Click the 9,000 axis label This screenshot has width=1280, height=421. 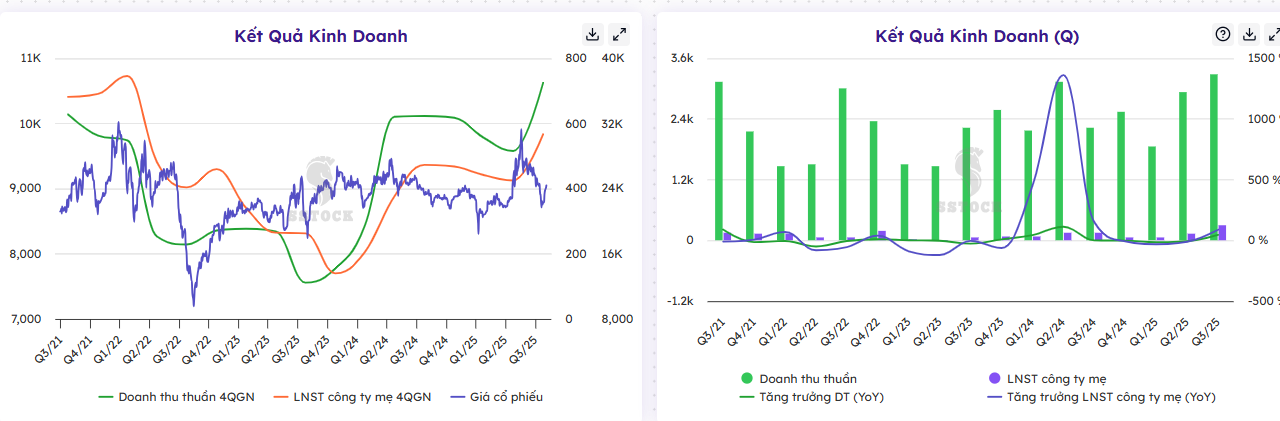[25, 189]
